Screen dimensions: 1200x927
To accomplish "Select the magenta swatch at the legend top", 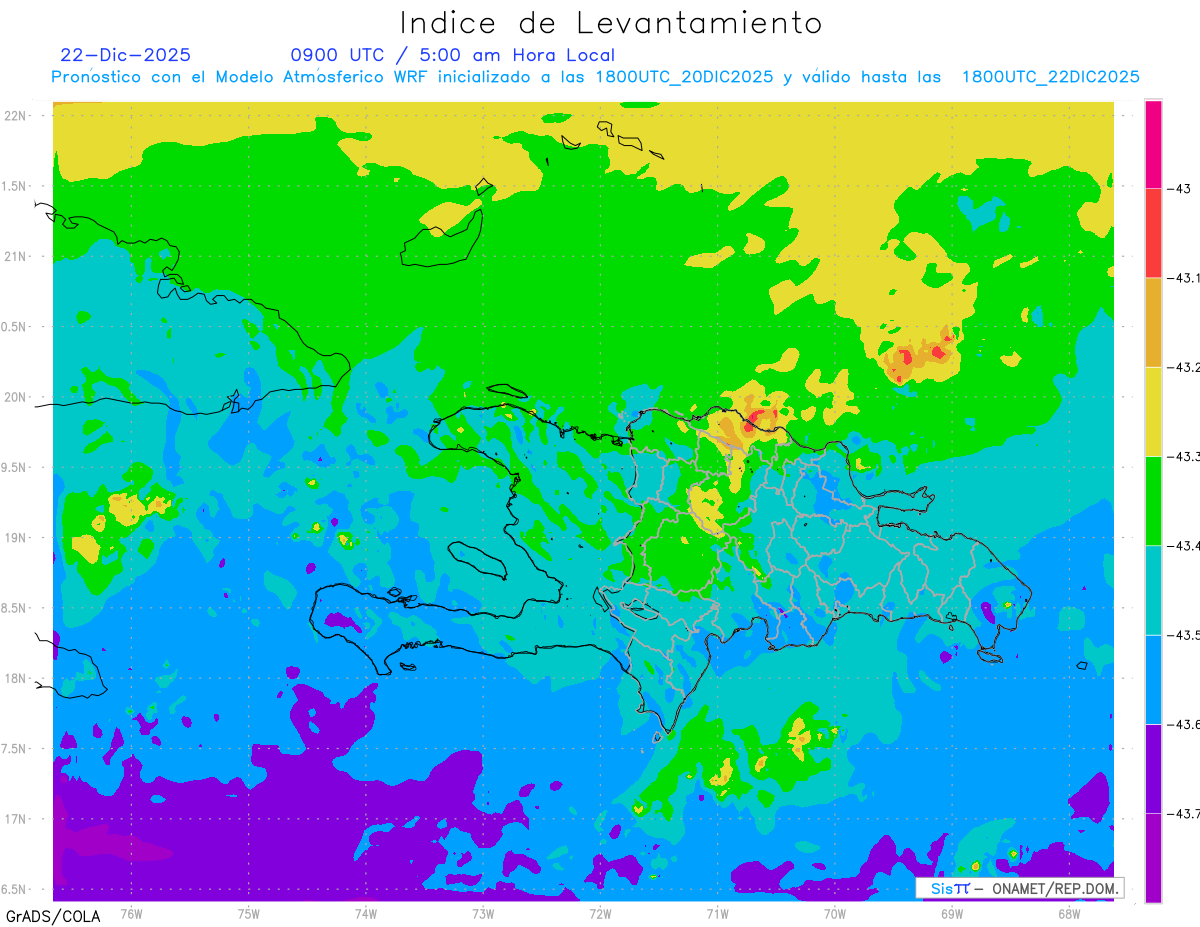I will click(x=1153, y=144).
